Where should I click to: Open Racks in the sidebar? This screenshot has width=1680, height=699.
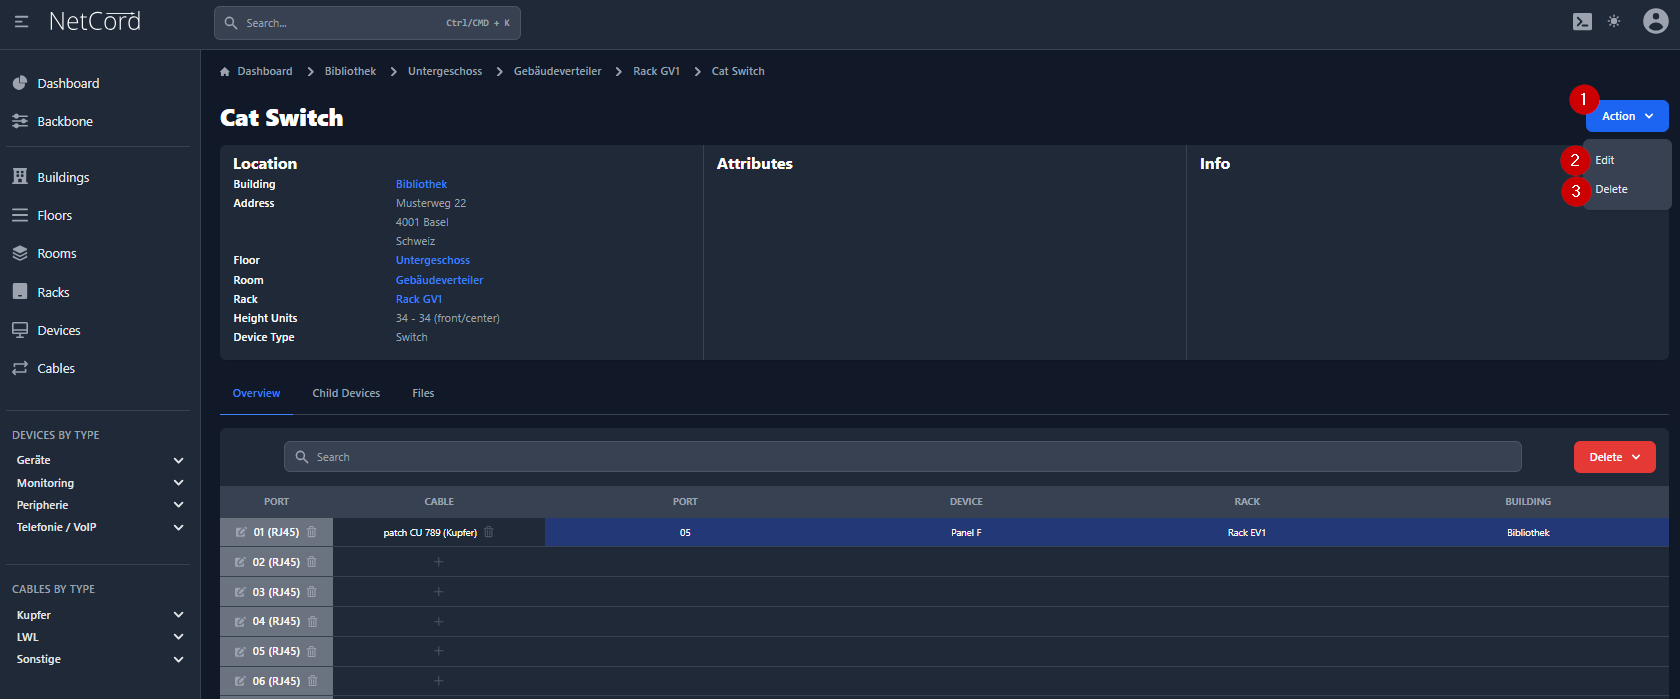(x=53, y=293)
